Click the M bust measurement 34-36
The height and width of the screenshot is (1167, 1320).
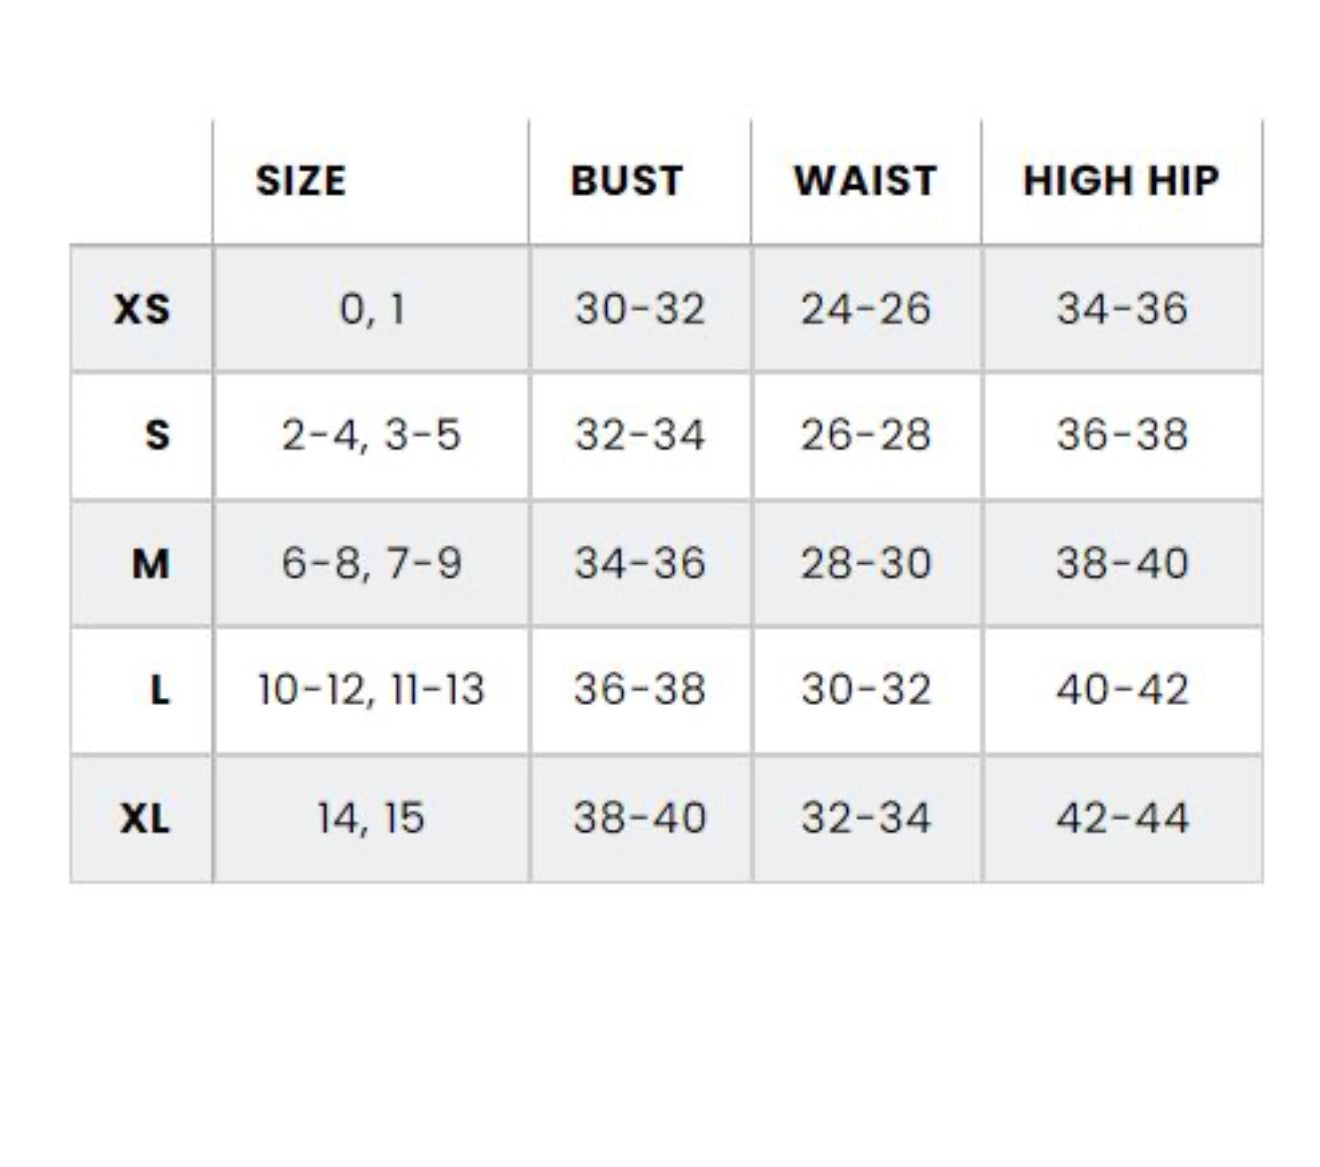coord(640,563)
